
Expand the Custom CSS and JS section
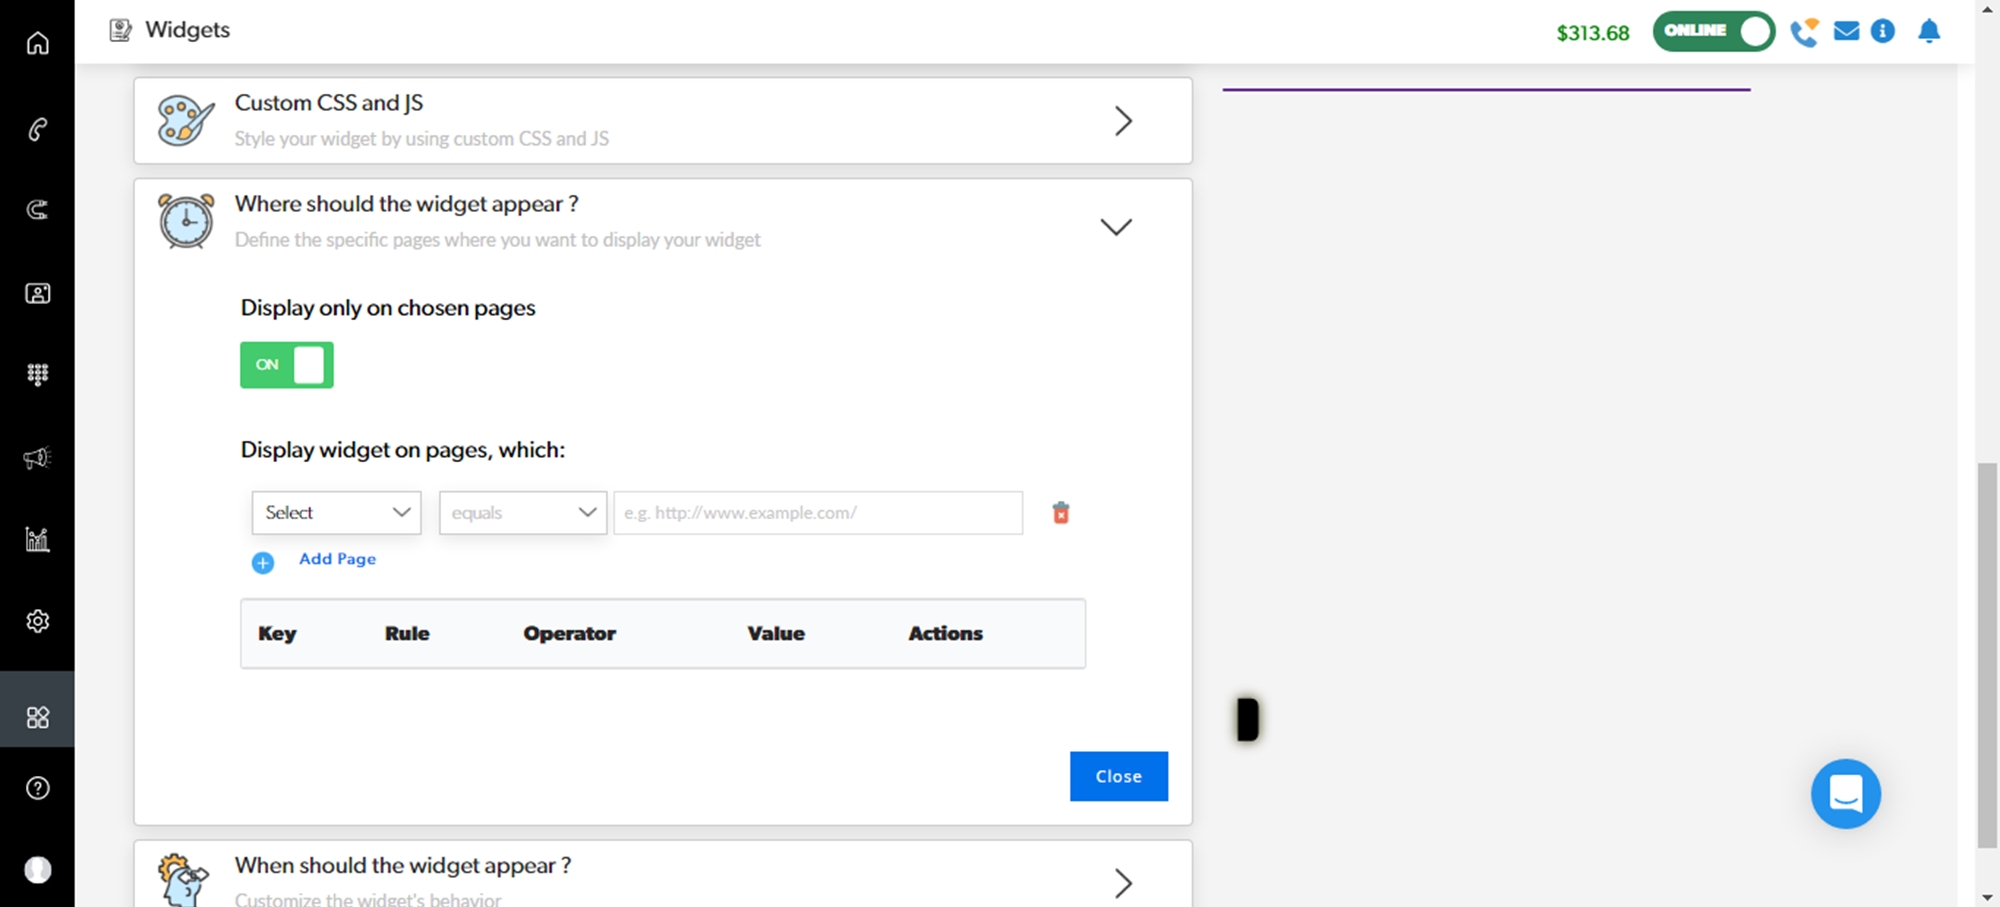click(1122, 121)
